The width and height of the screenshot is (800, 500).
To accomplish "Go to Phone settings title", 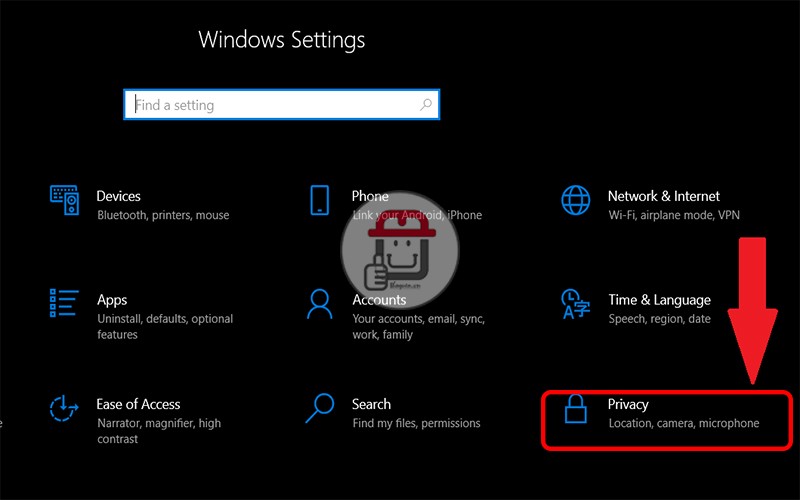I will coord(370,196).
